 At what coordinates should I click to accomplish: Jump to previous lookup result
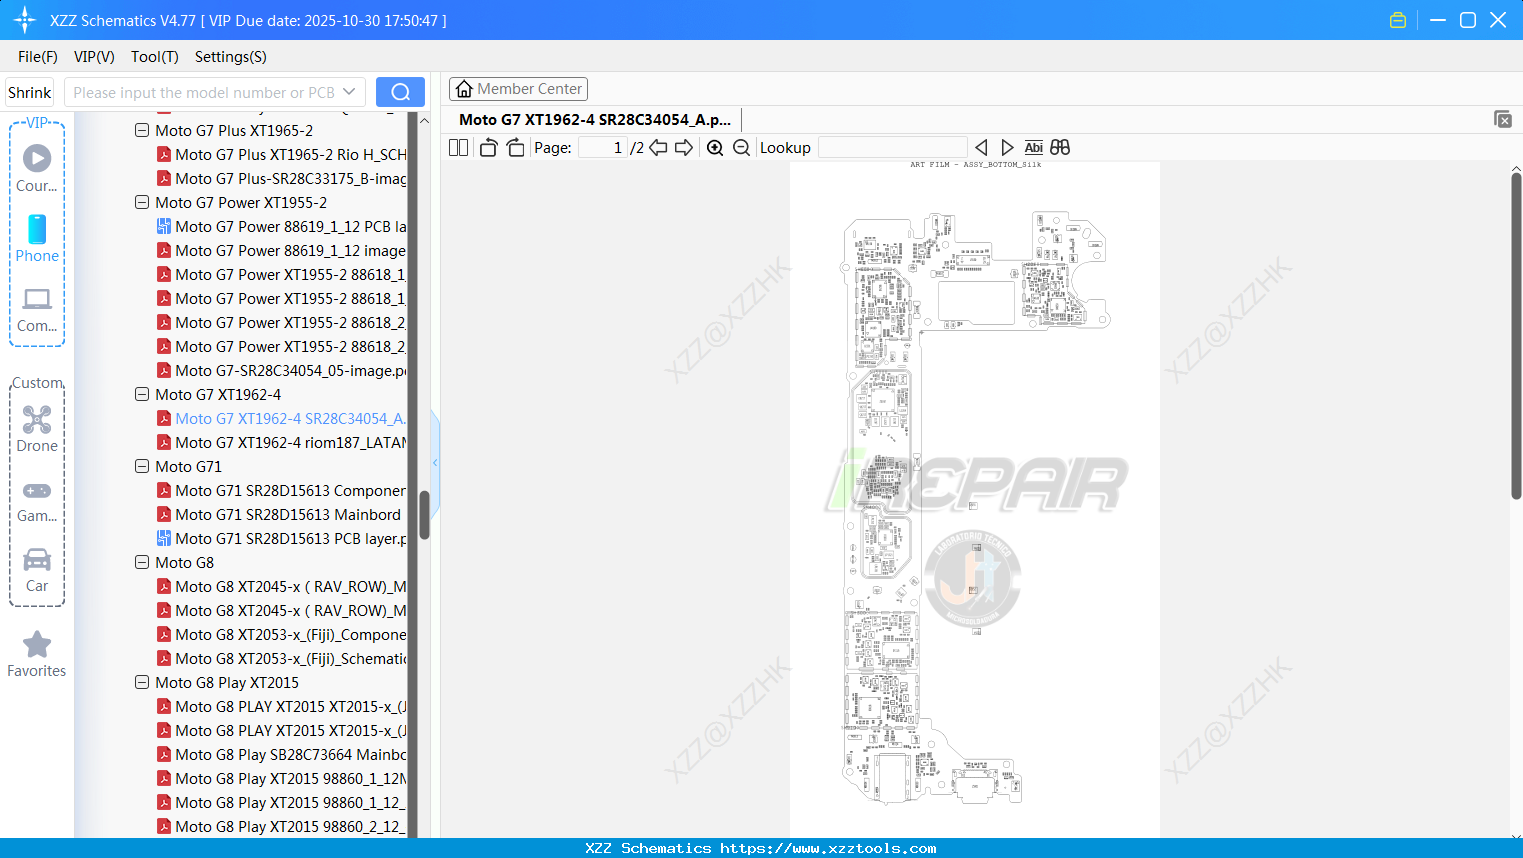[981, 148]
